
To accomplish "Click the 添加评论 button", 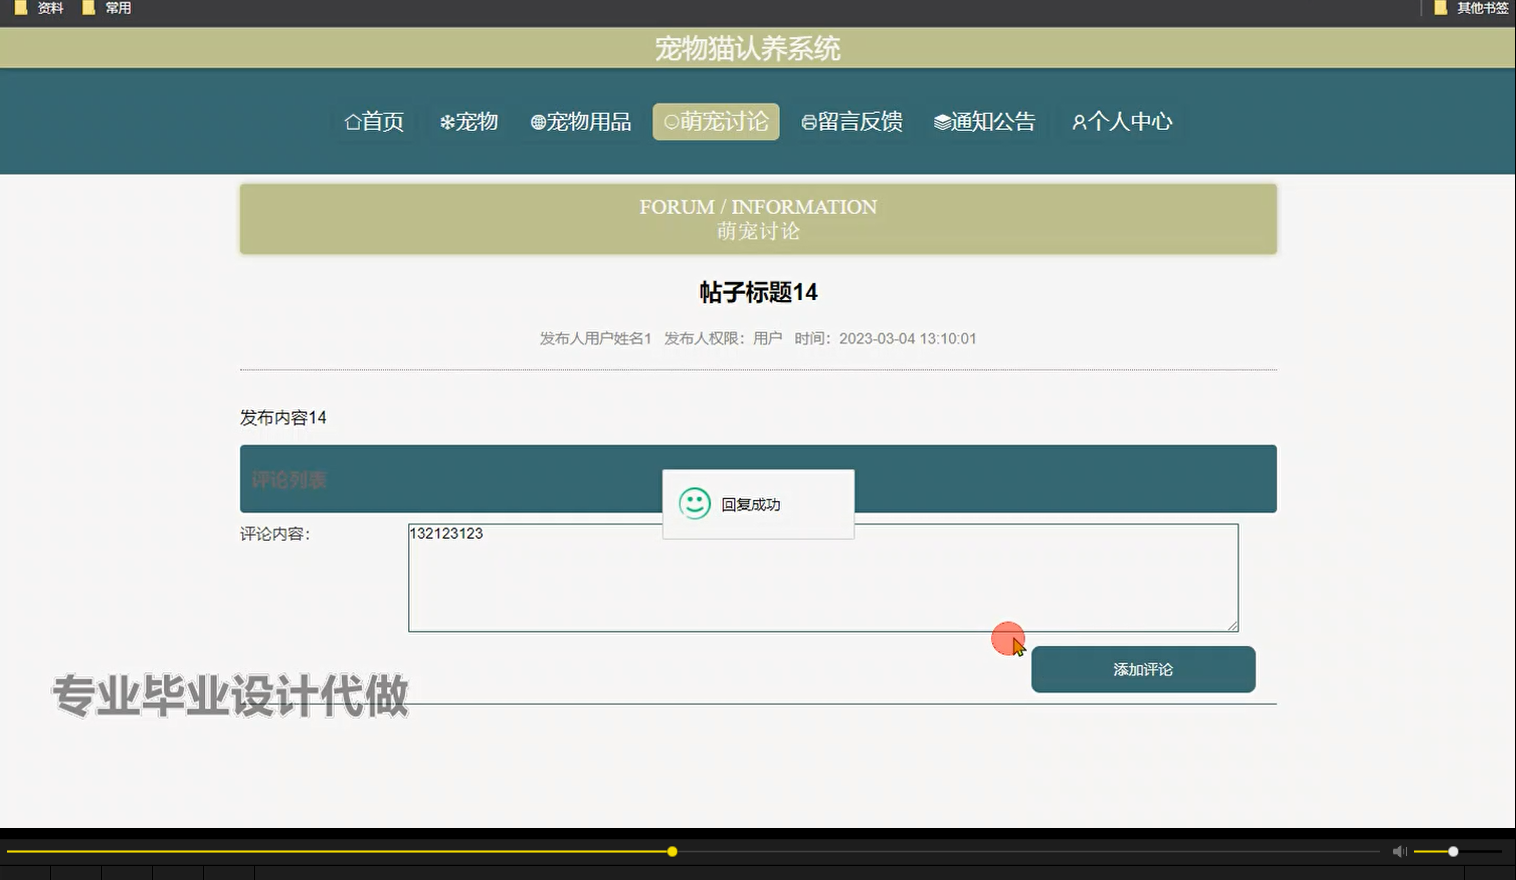I will [x=1143, y=669].
